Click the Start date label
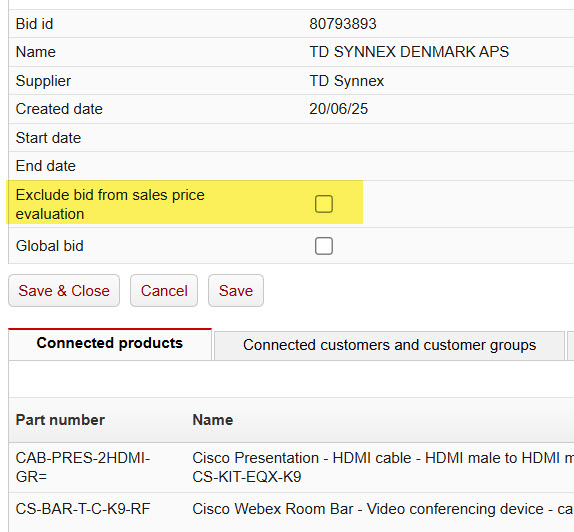 (x=48, y=138)
